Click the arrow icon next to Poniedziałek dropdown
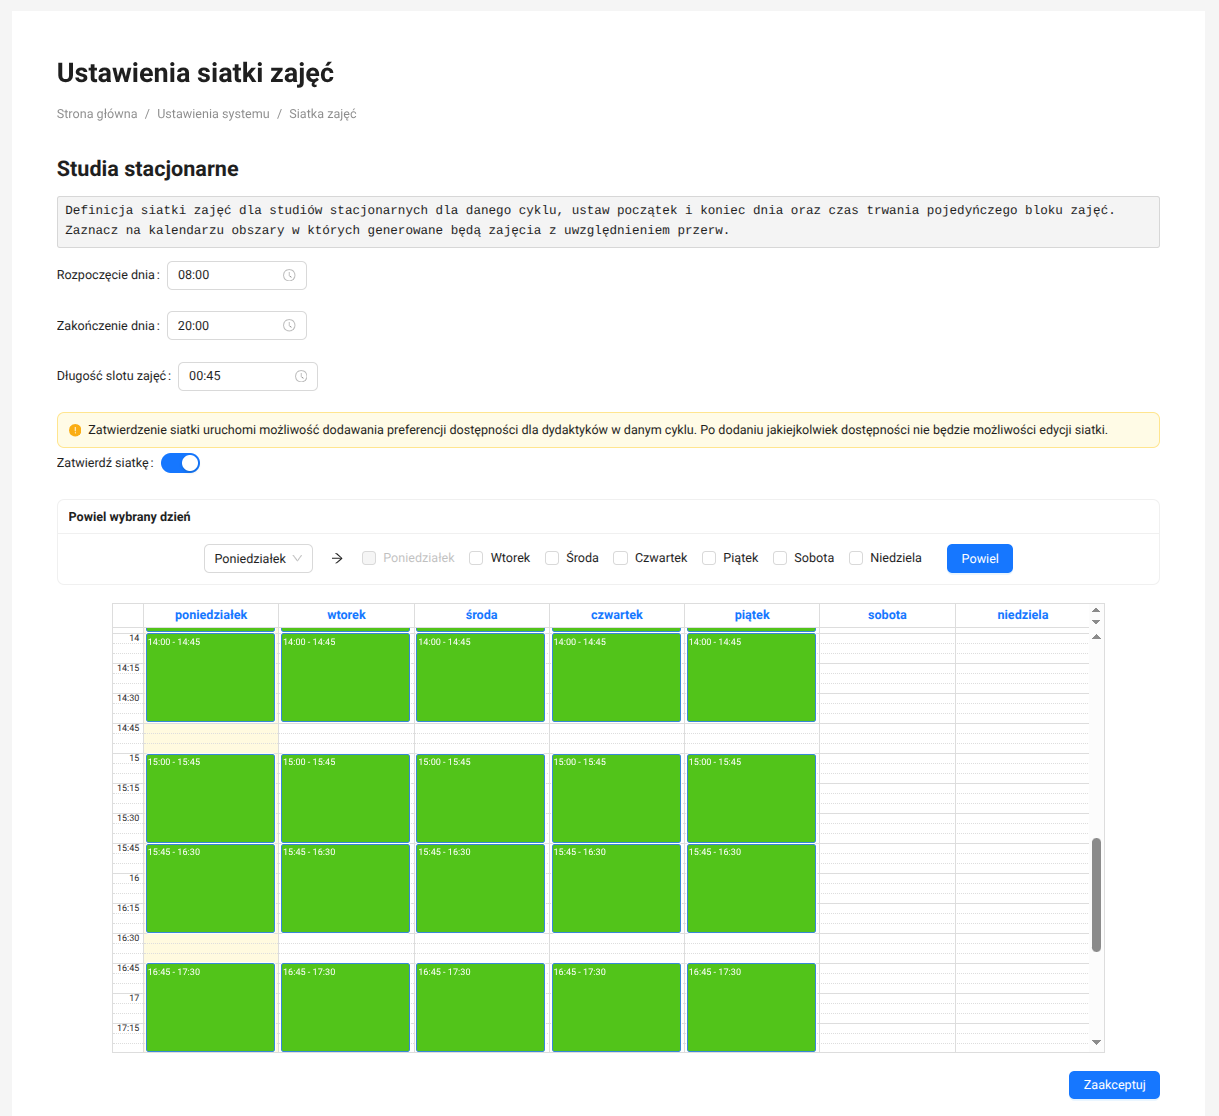 (338, 558)
